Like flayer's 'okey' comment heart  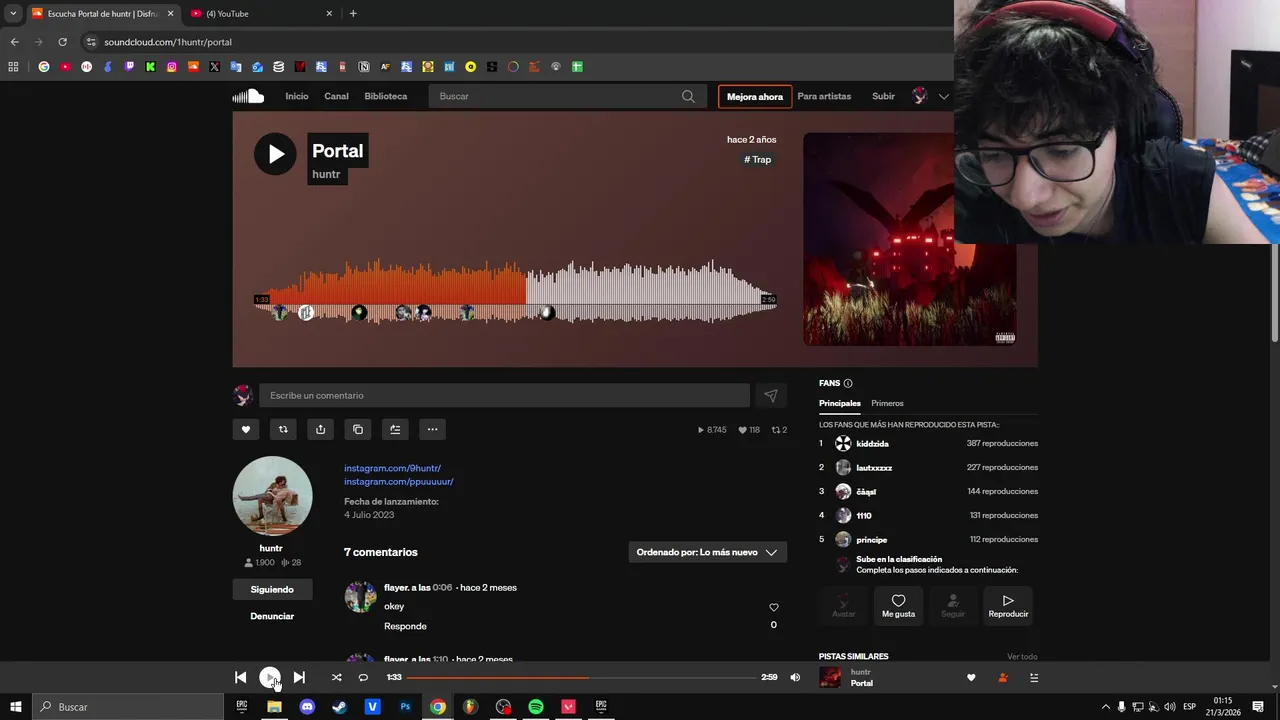pyautogui.click(x=773, y=607)
